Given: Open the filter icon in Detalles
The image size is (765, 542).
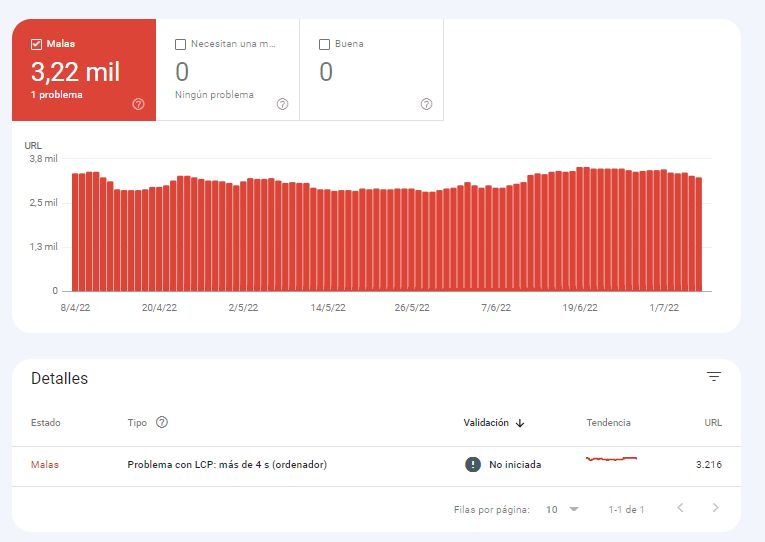Looking at the screenshot, I should click(713, 377).
